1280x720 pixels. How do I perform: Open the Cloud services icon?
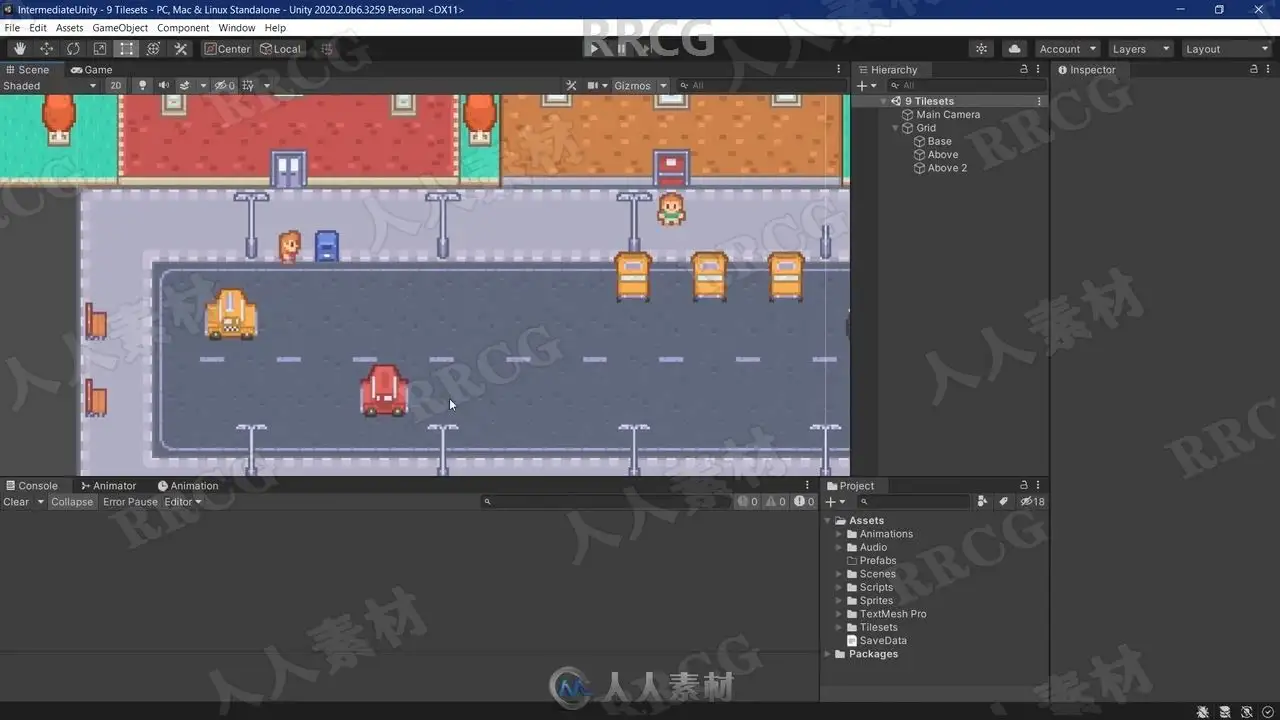[1015, 49]
